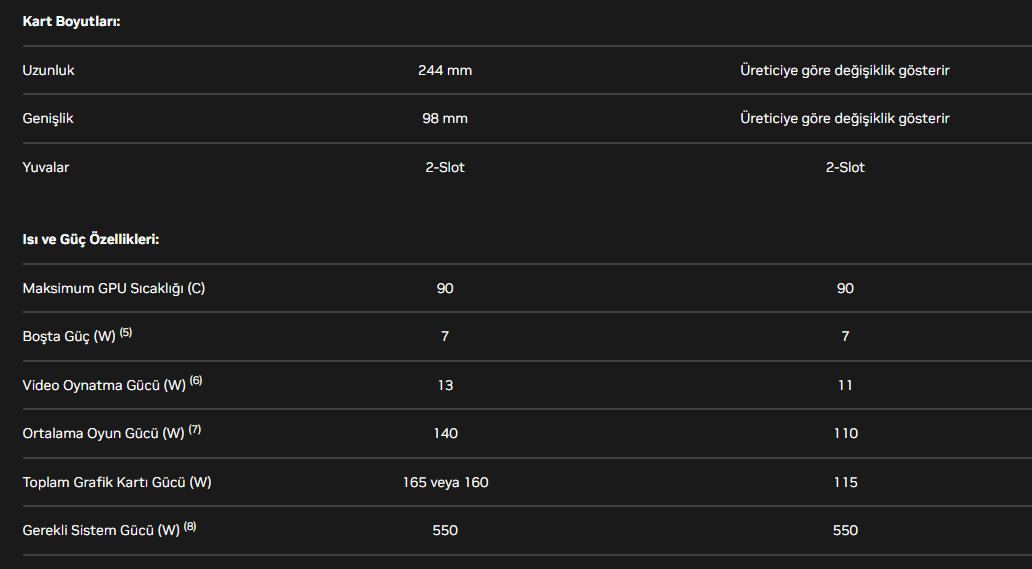Select the "165 veya 160" power value
Viewport: 1032px width, 569px height.
coord(445,483)
